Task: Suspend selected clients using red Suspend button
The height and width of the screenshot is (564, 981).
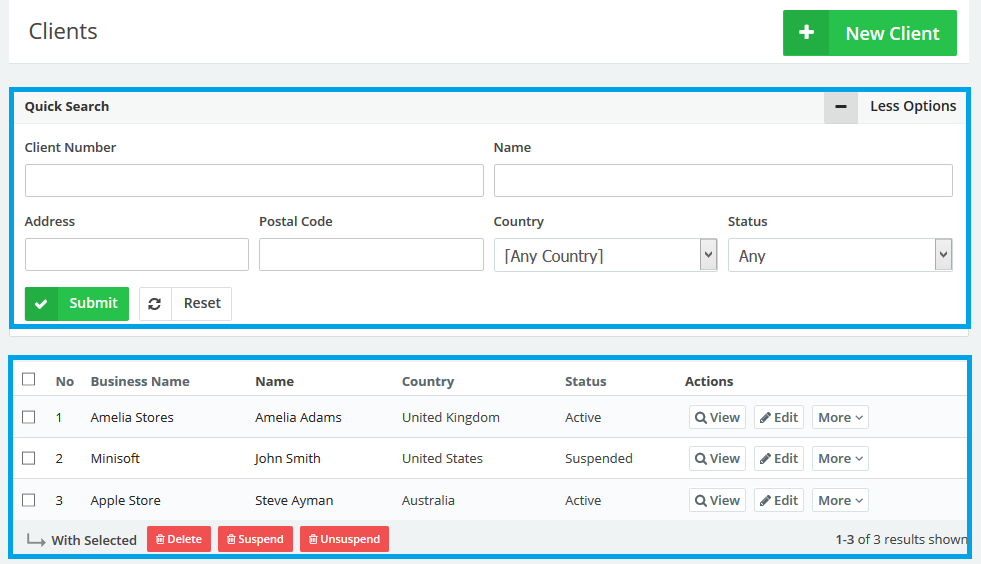Action: (255, 539)
